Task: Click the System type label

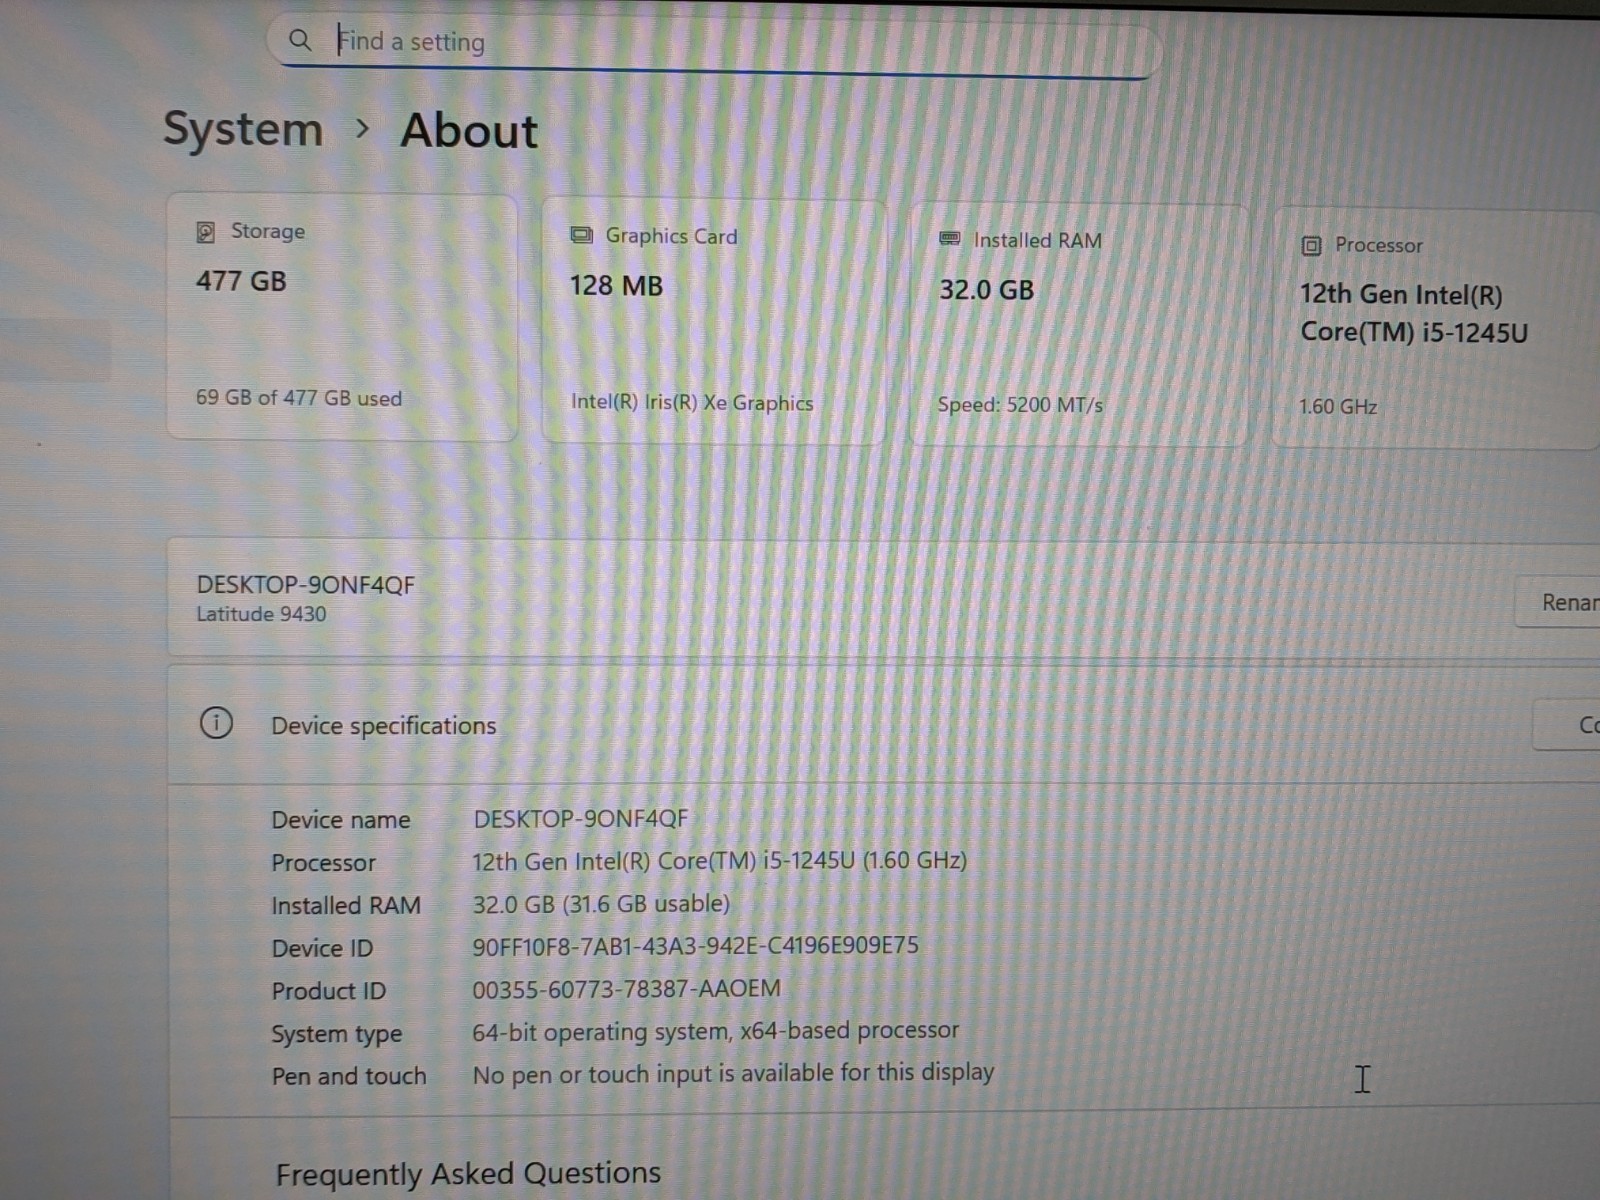Action: pos(336,1034)
